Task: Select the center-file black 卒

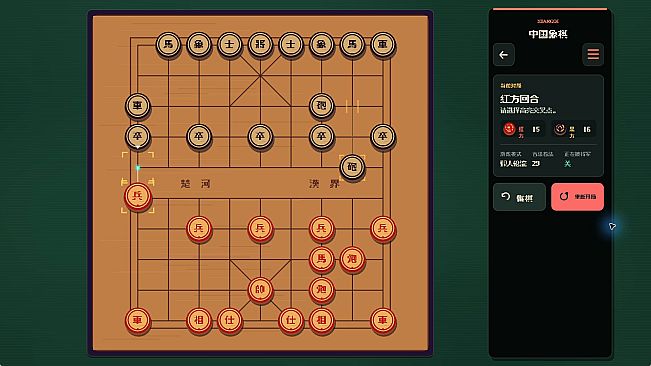Action: pyautogui.click(x=260, y=136)
